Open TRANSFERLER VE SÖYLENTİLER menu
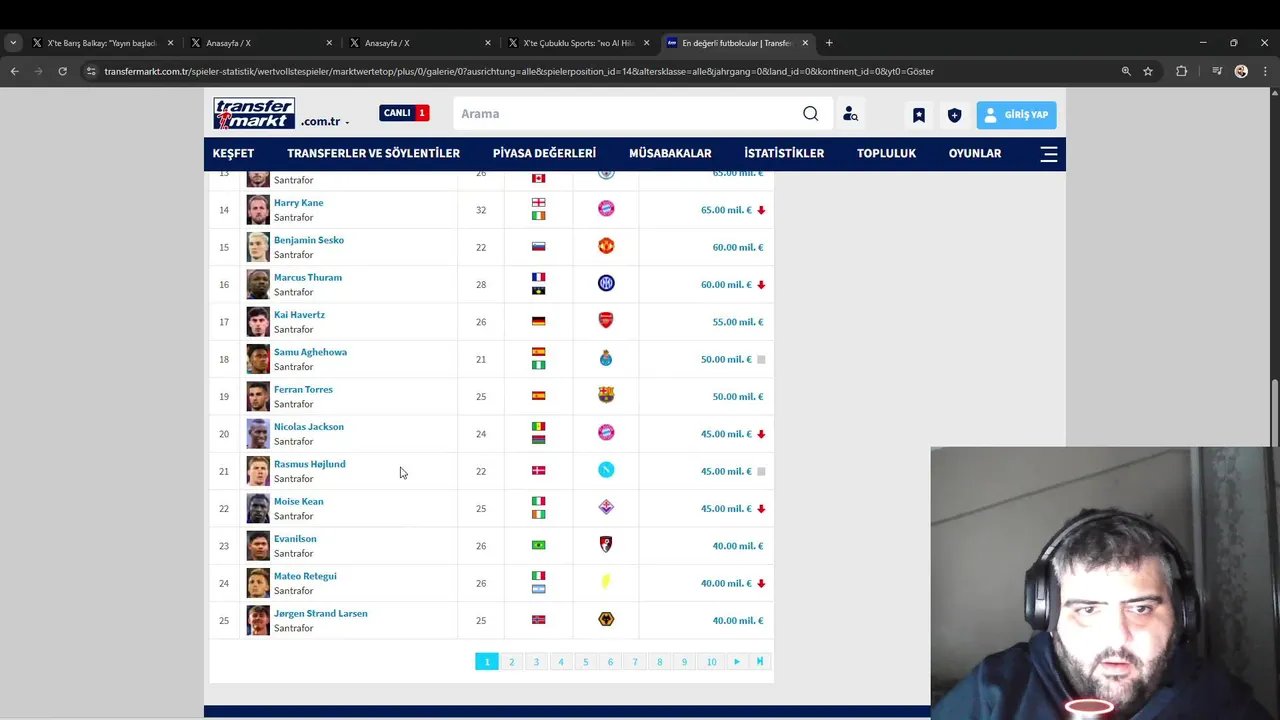Screen dimensions: 1280x720 coord(373,153)
